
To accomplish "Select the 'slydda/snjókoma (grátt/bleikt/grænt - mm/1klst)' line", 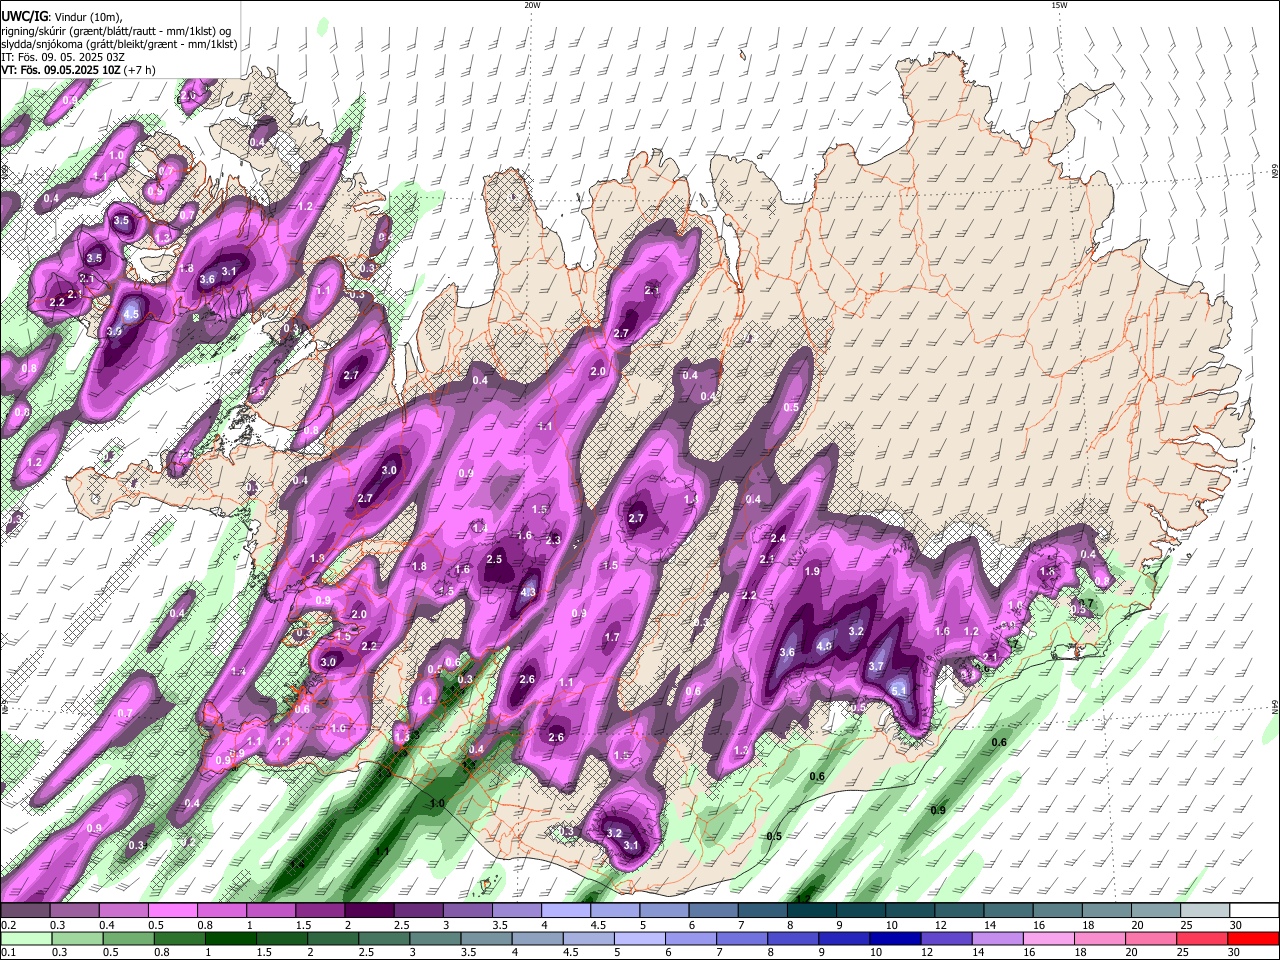I will 119,44.
